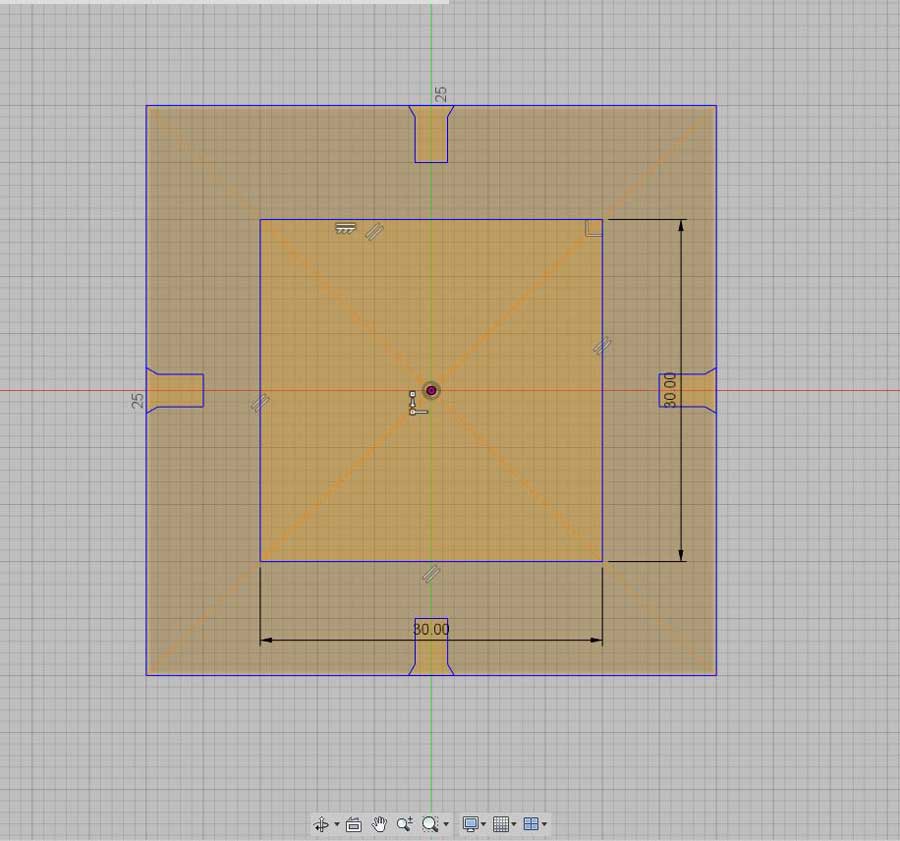Open Grid and Snaps settings icon

pyautogui.click(x=501, y=824)
